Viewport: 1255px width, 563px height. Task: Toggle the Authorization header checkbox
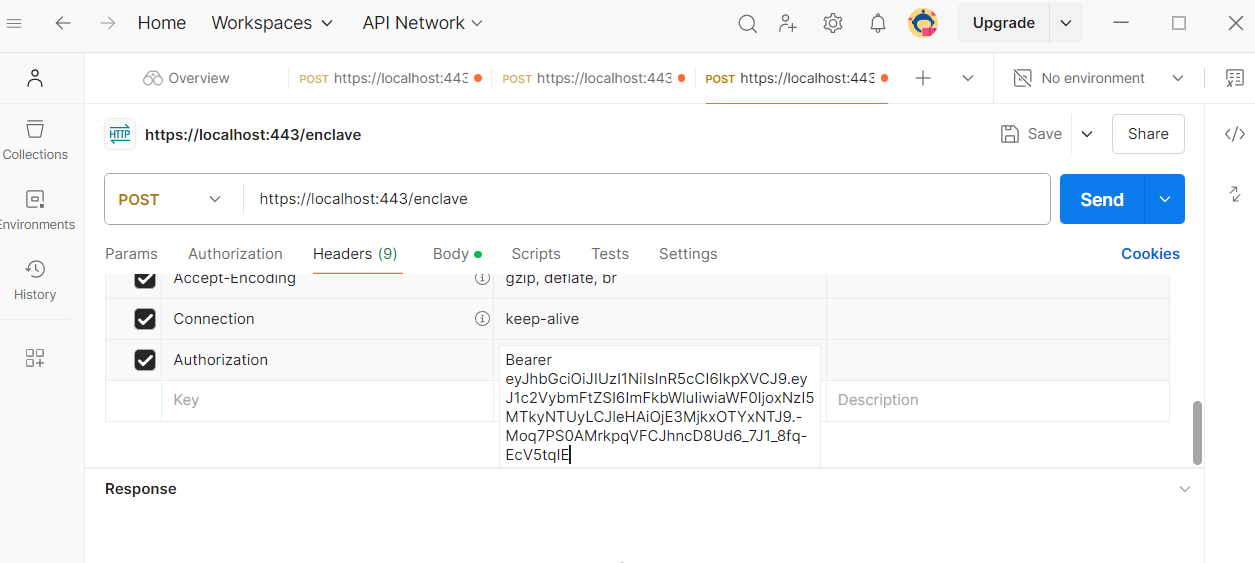coord(145,360)
